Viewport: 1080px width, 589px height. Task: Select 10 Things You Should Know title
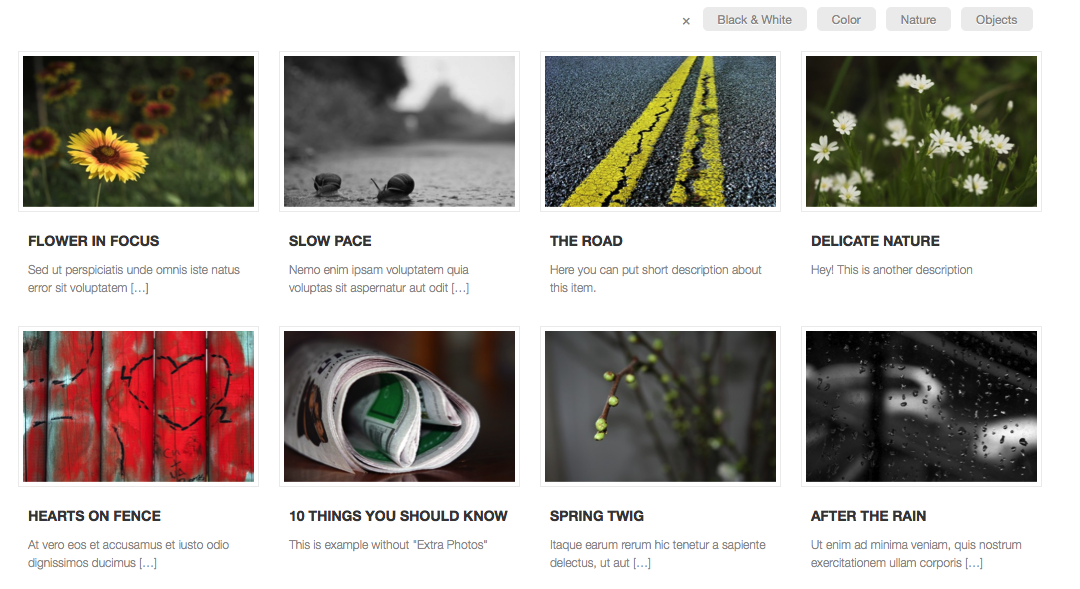(x=398, y=516)
